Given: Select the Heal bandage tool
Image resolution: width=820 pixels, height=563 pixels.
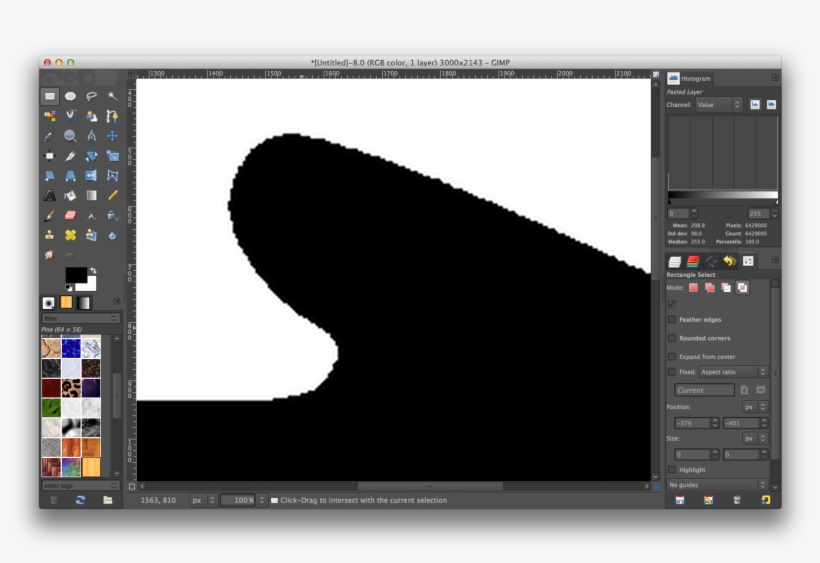Looking at the screenshot, I should (x=70, y=235).
